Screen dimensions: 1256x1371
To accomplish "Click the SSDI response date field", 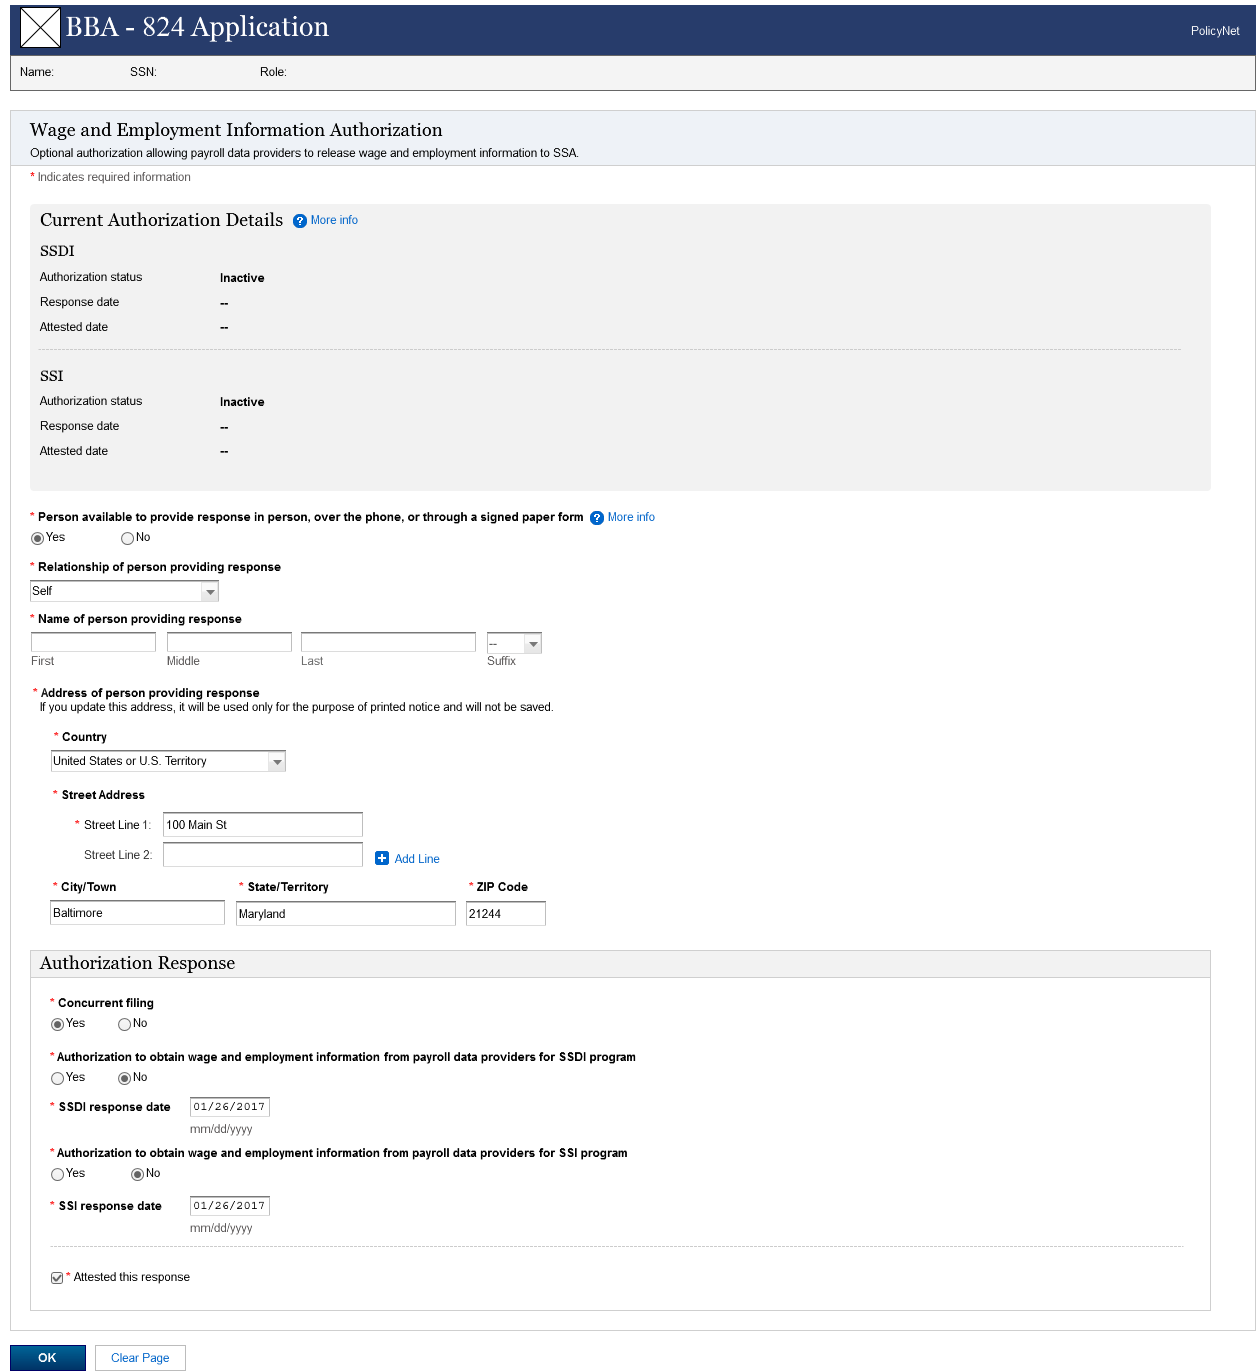I will point(229,1107).
